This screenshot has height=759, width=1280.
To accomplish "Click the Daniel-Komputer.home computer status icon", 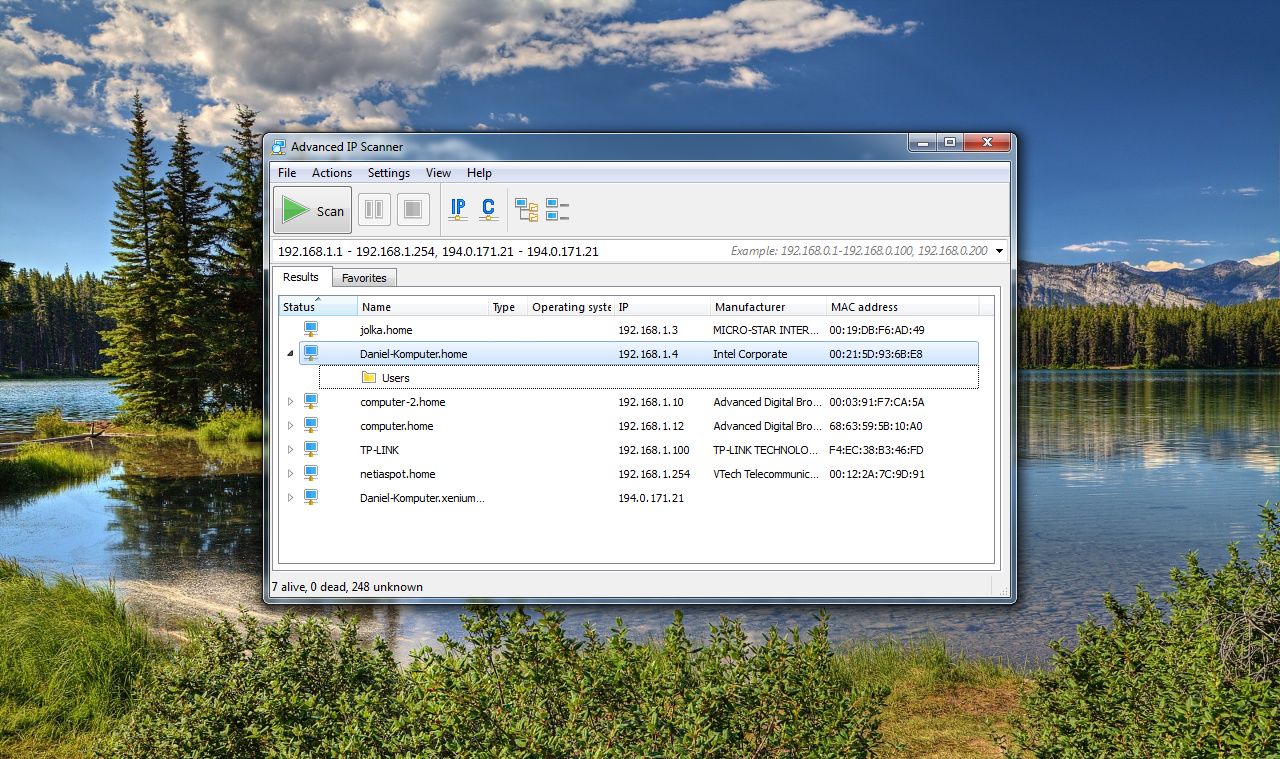I will (x=311, y=353).
